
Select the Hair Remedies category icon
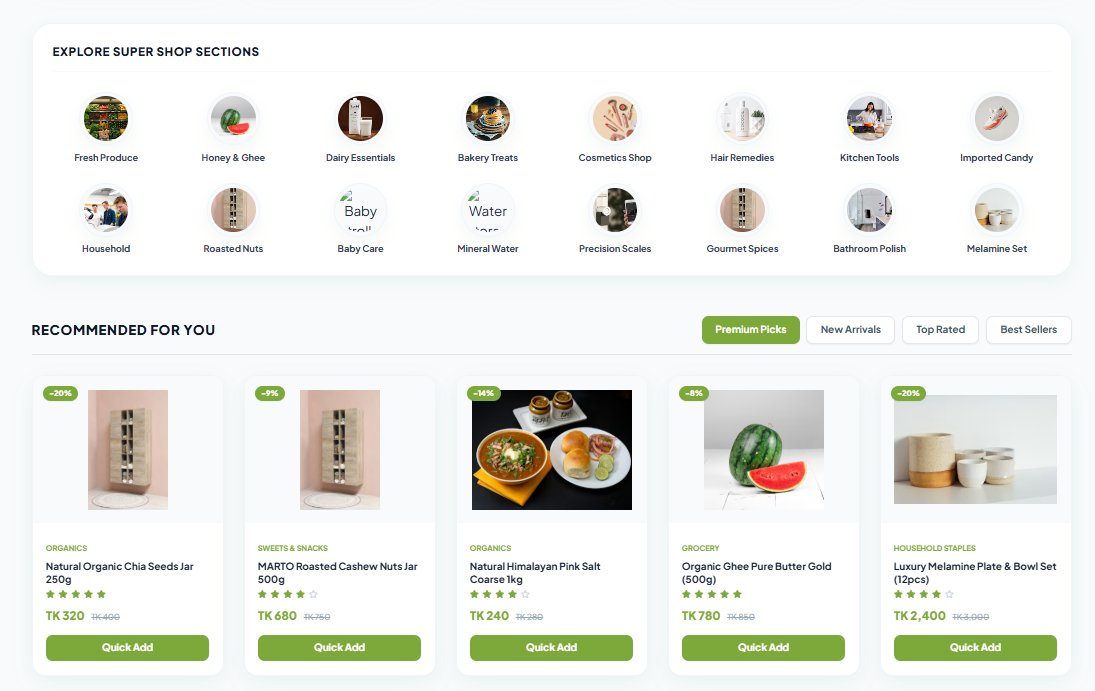[742, 119]
